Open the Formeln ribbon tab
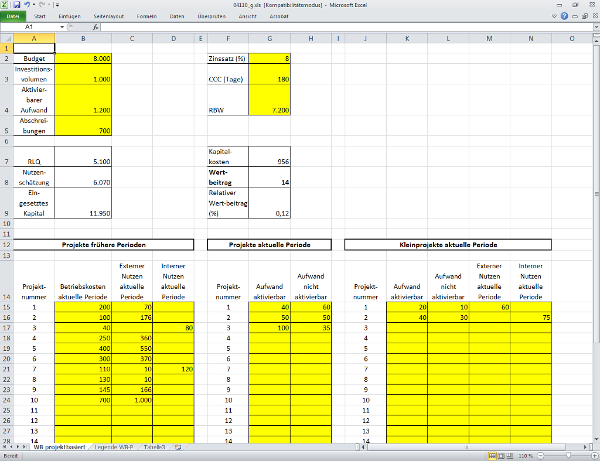This screenshot has height=461, width=600. click(148, 17)
